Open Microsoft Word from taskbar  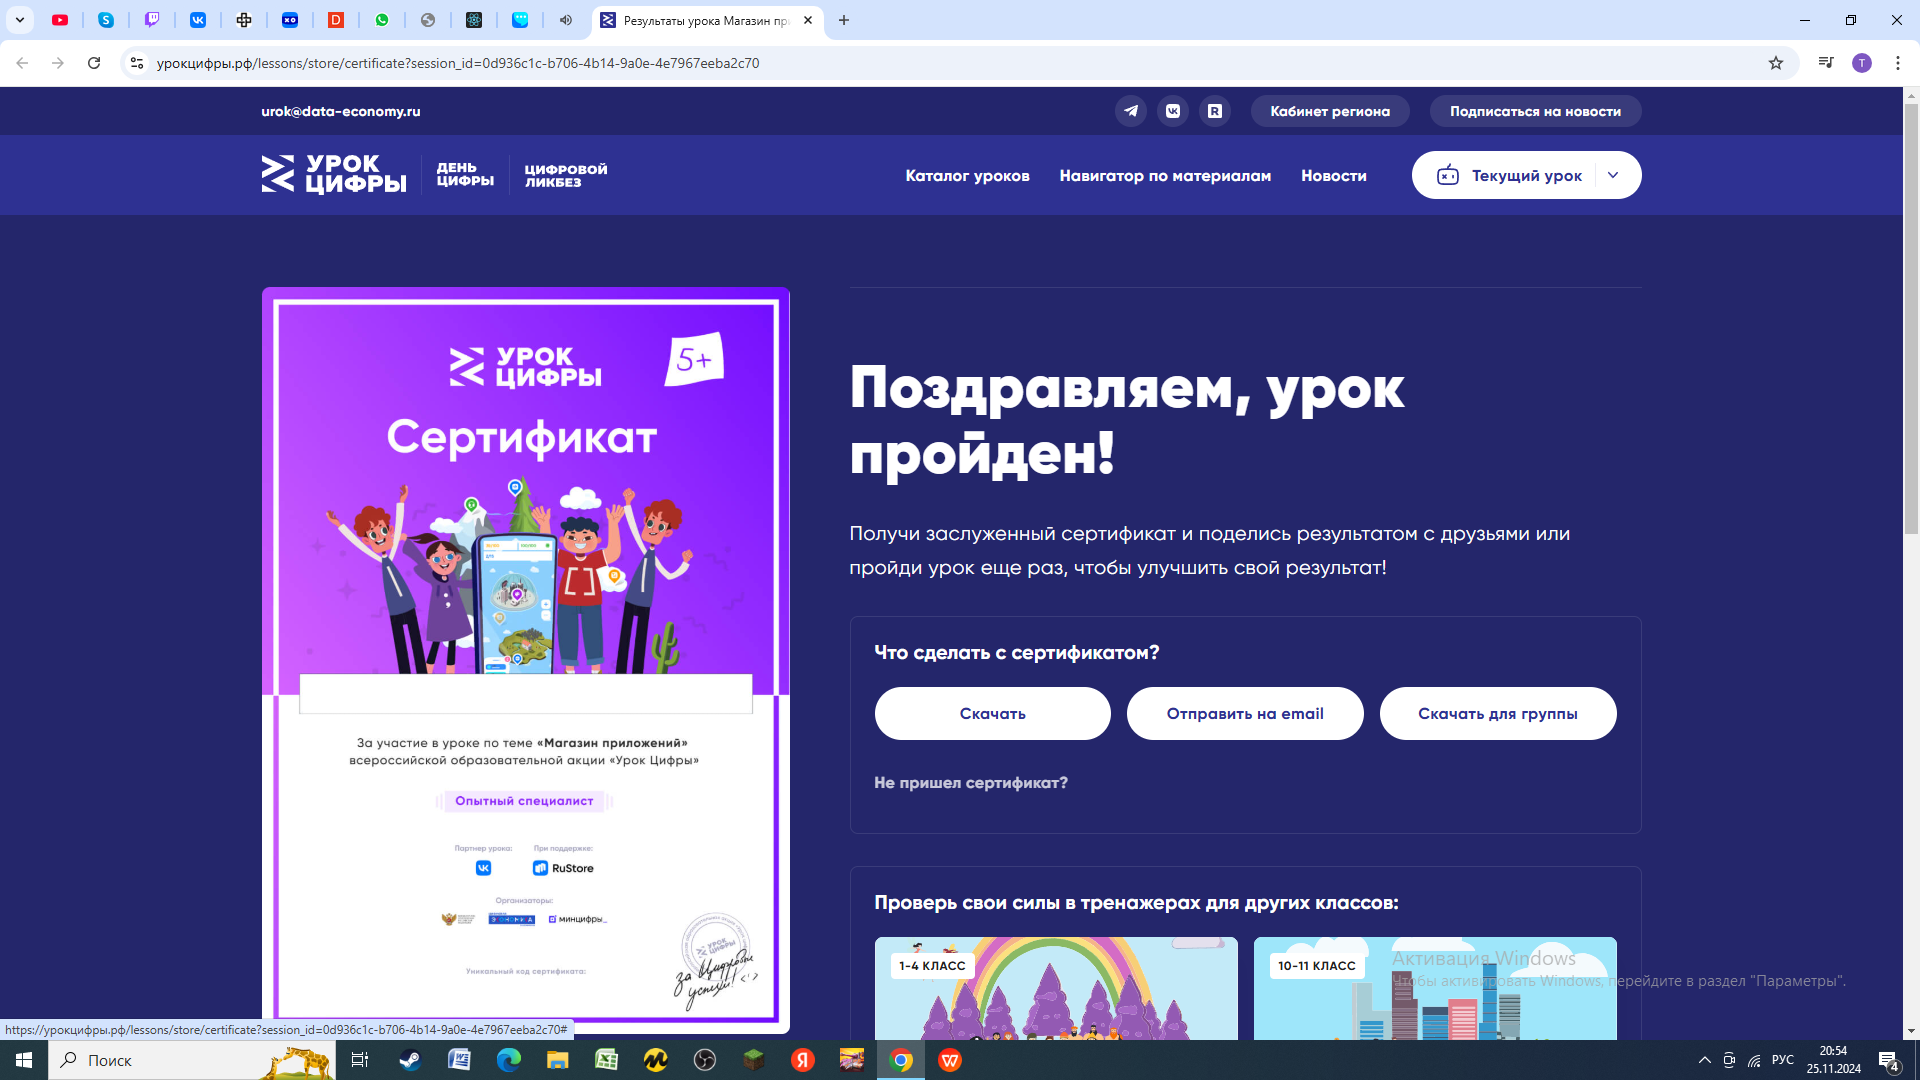tap(459, 1060)
